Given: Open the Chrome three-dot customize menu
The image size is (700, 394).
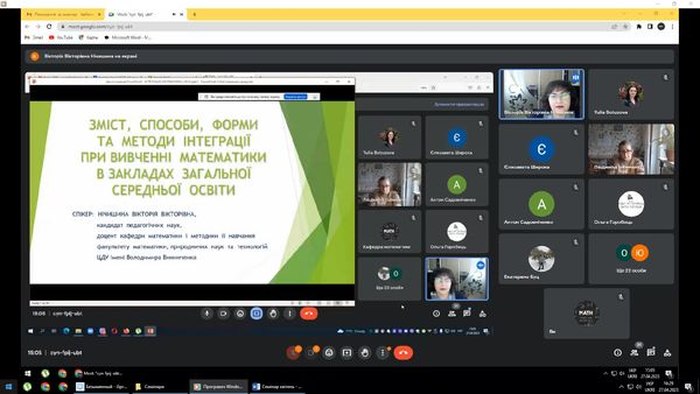Looking at the screenshot, I should click(x=672, y=27).
